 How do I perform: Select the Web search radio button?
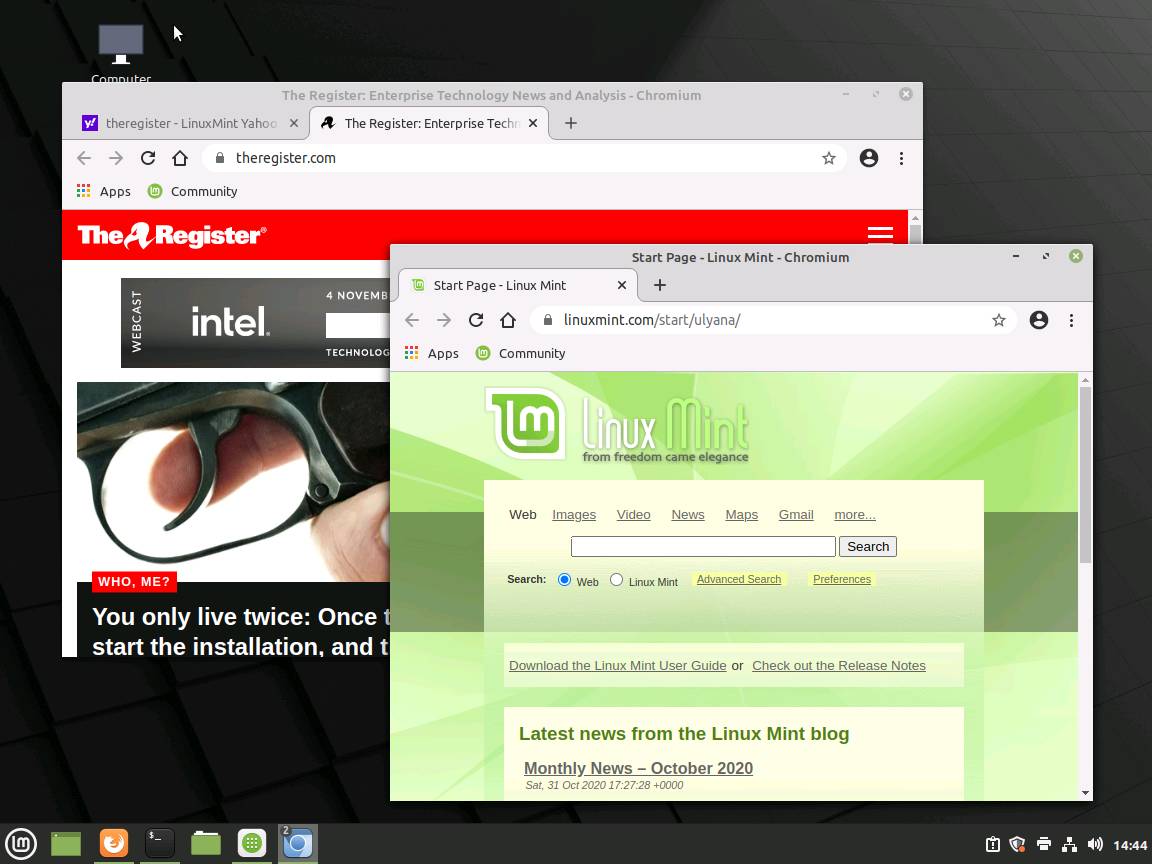click(564, 580)
